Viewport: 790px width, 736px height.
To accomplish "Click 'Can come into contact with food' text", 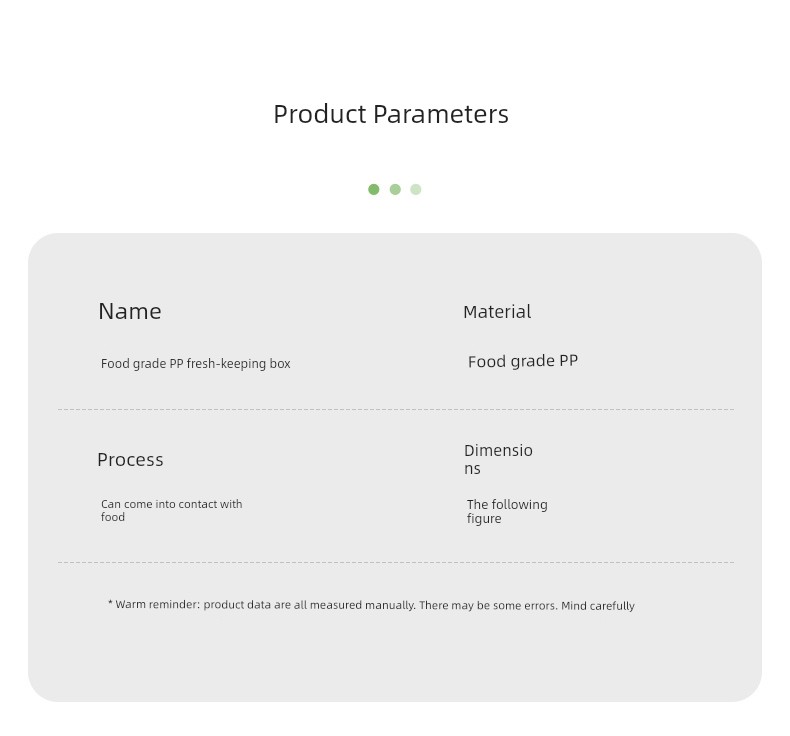I will (171, 510).
